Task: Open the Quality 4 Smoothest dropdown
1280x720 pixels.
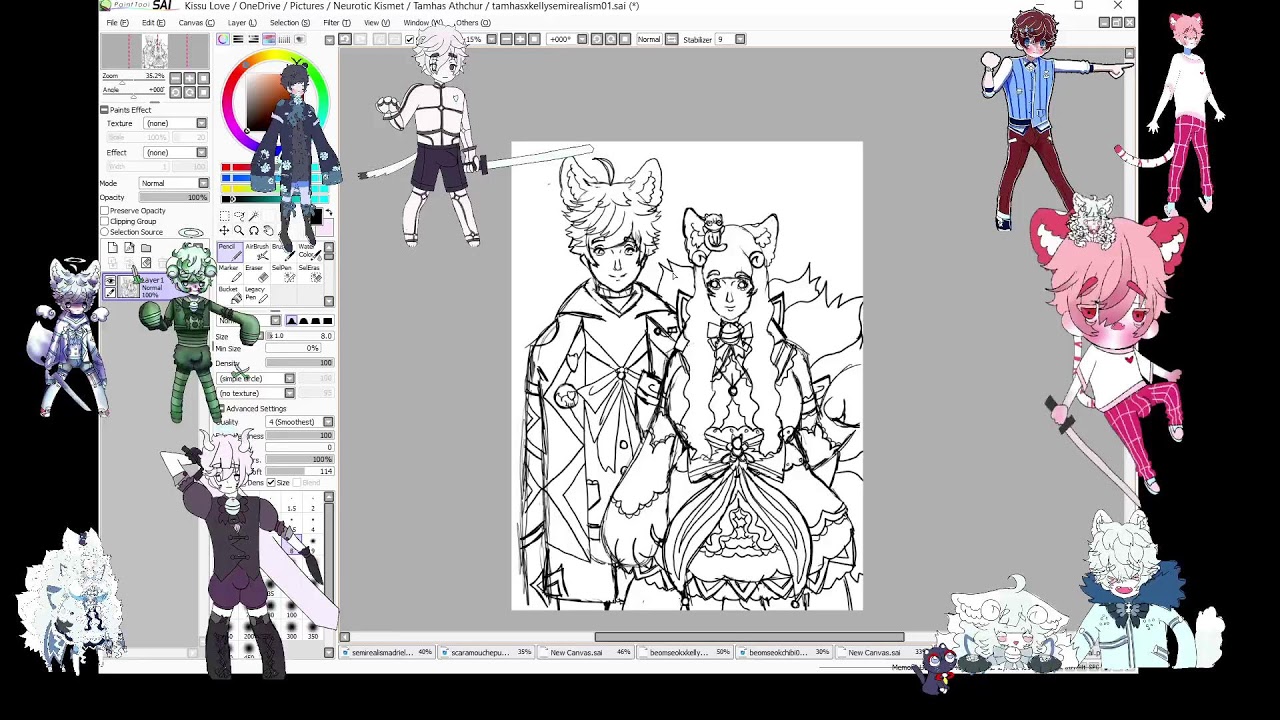Action: (x=300, y=422)
